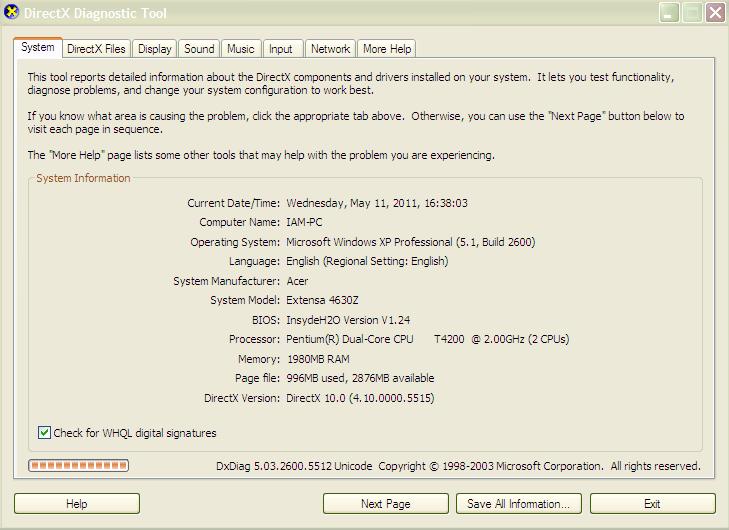Viewport: 729px width, 530px height.
Task: Click the processor value 'Pentium(R) Dual-Core CPU'
Action: (x=350, y=339)
